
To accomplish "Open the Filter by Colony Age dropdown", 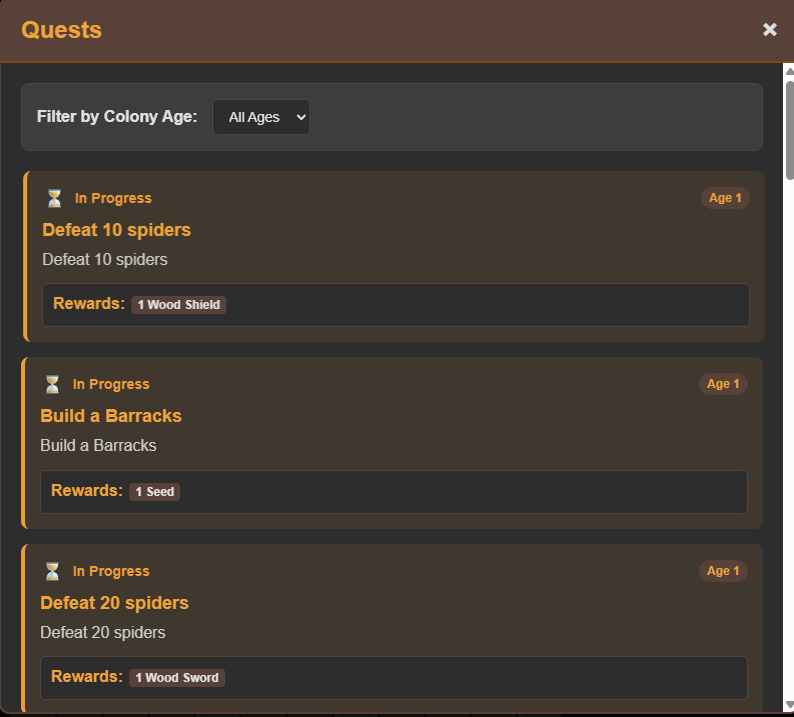I will (x=261, y=117).
